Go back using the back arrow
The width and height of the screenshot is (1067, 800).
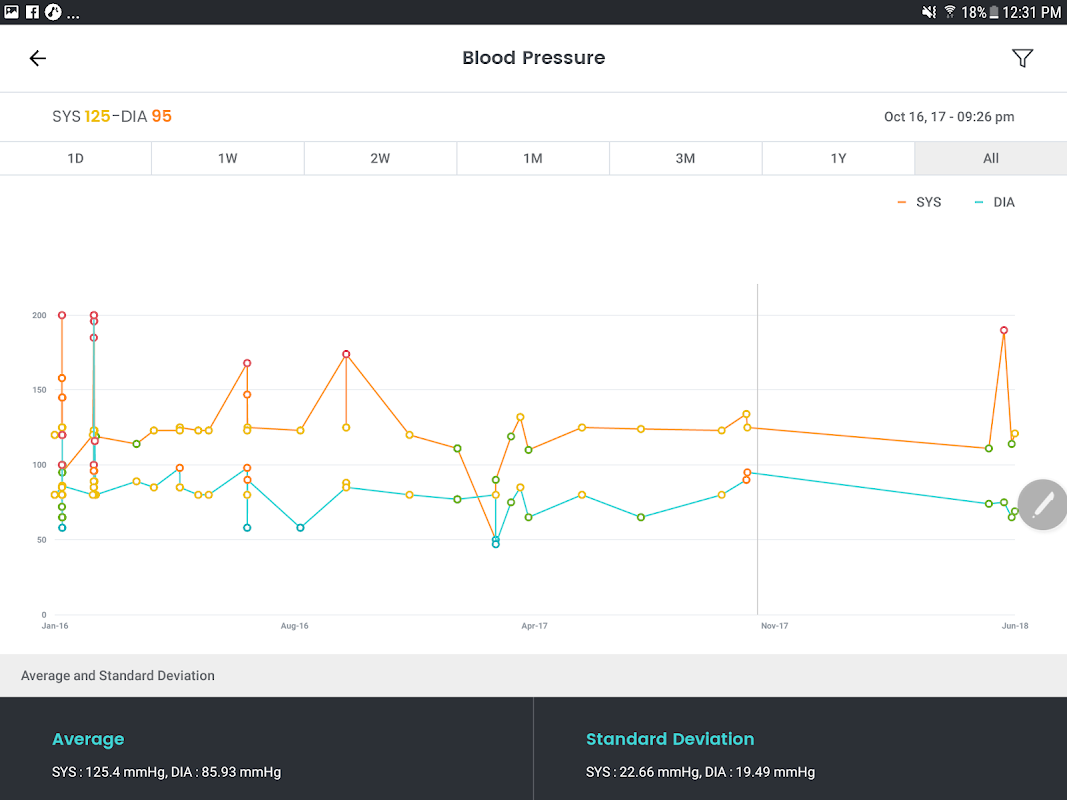click(x=37, y=58)
